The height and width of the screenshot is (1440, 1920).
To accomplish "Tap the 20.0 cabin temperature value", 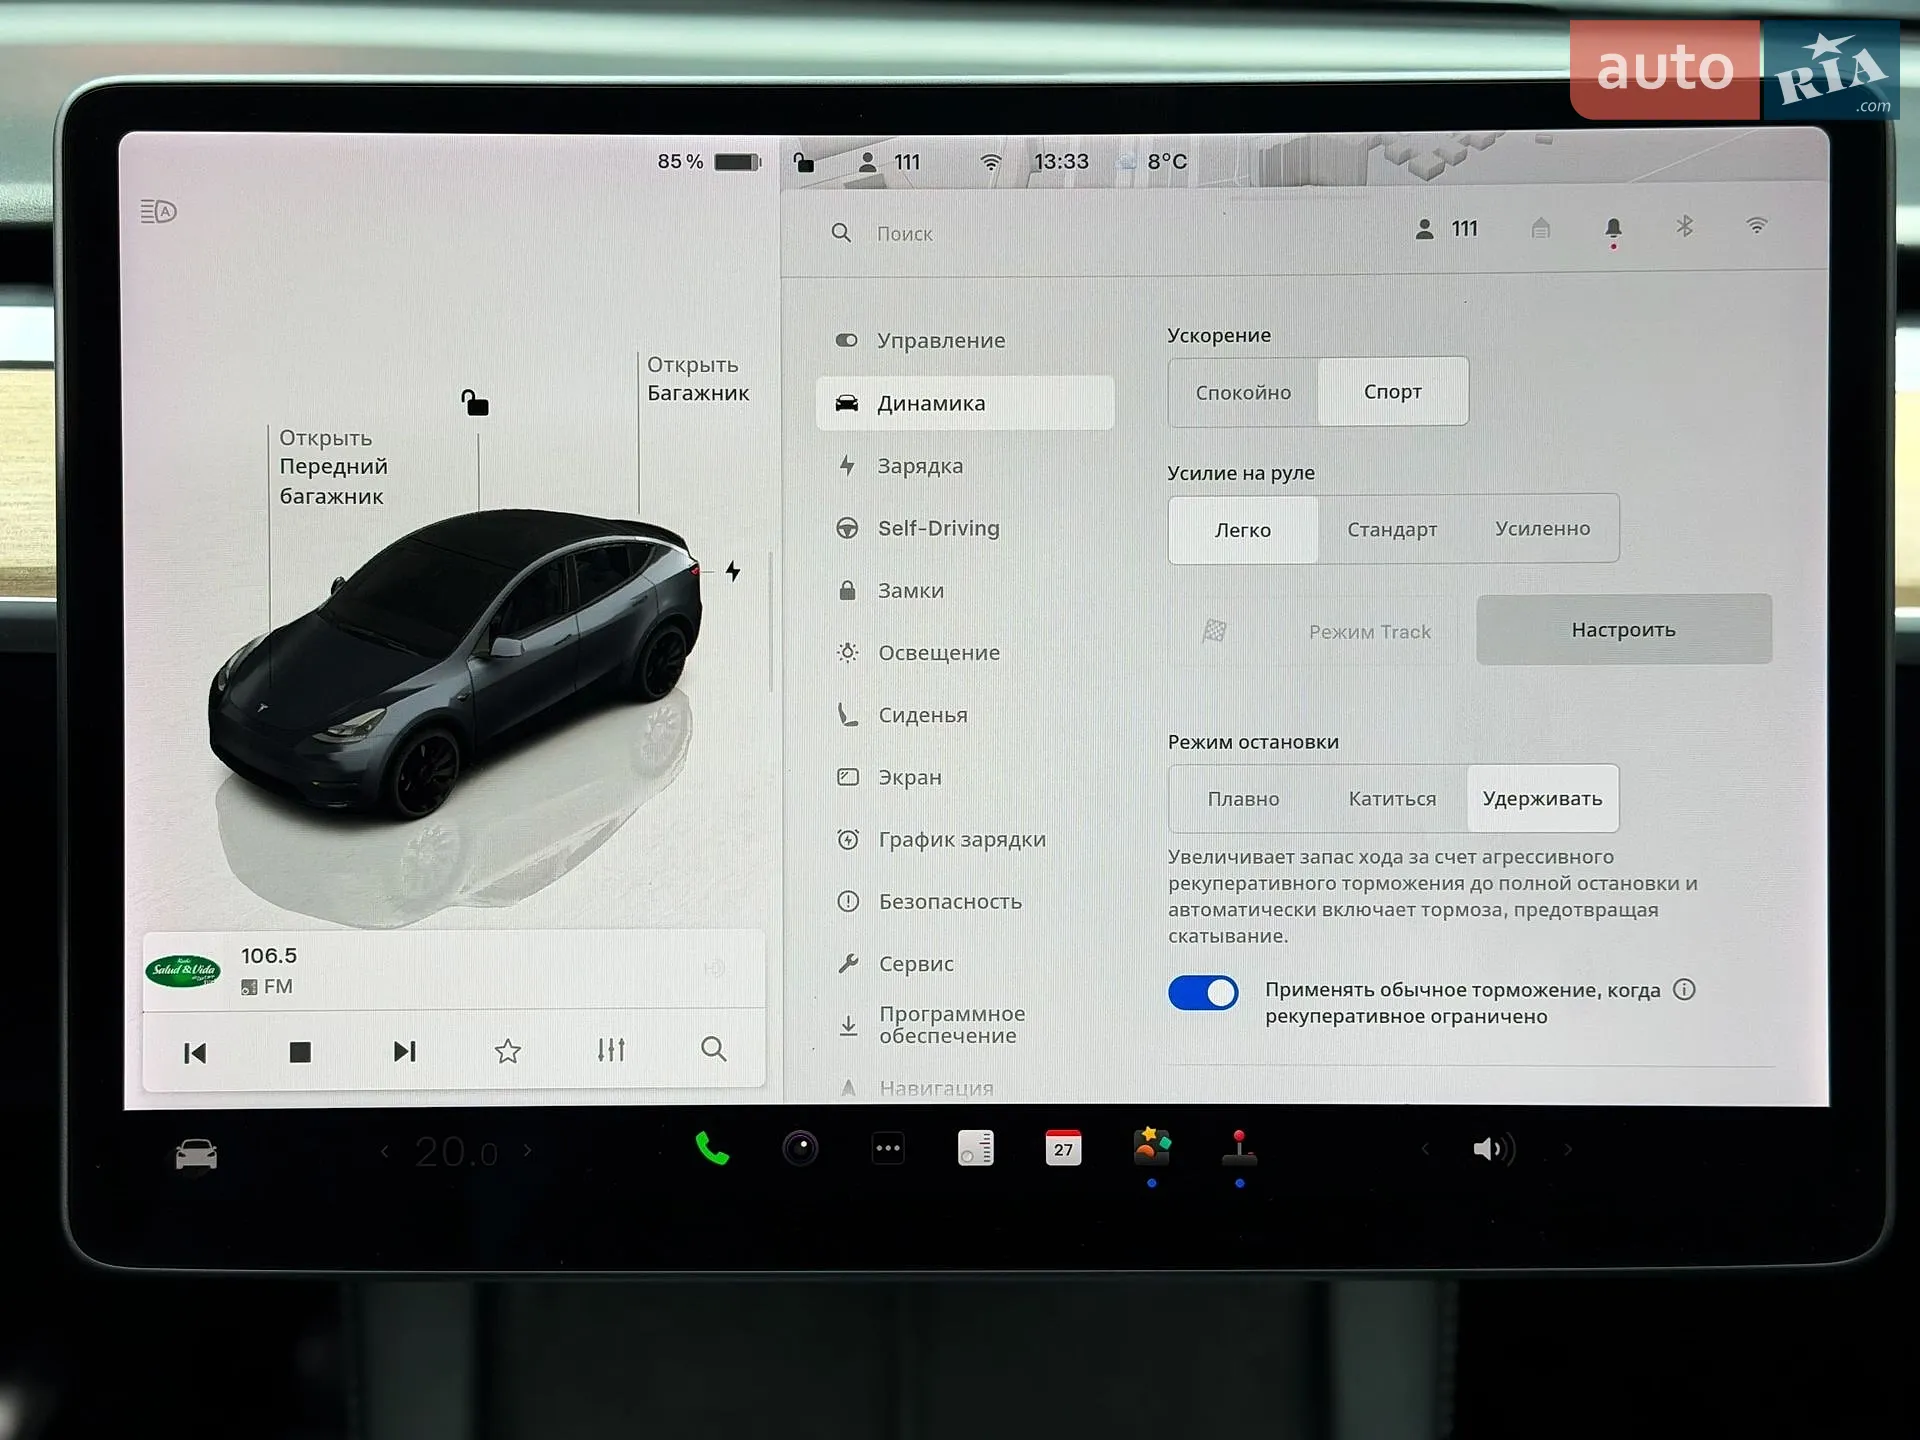I will point(456,1152).
